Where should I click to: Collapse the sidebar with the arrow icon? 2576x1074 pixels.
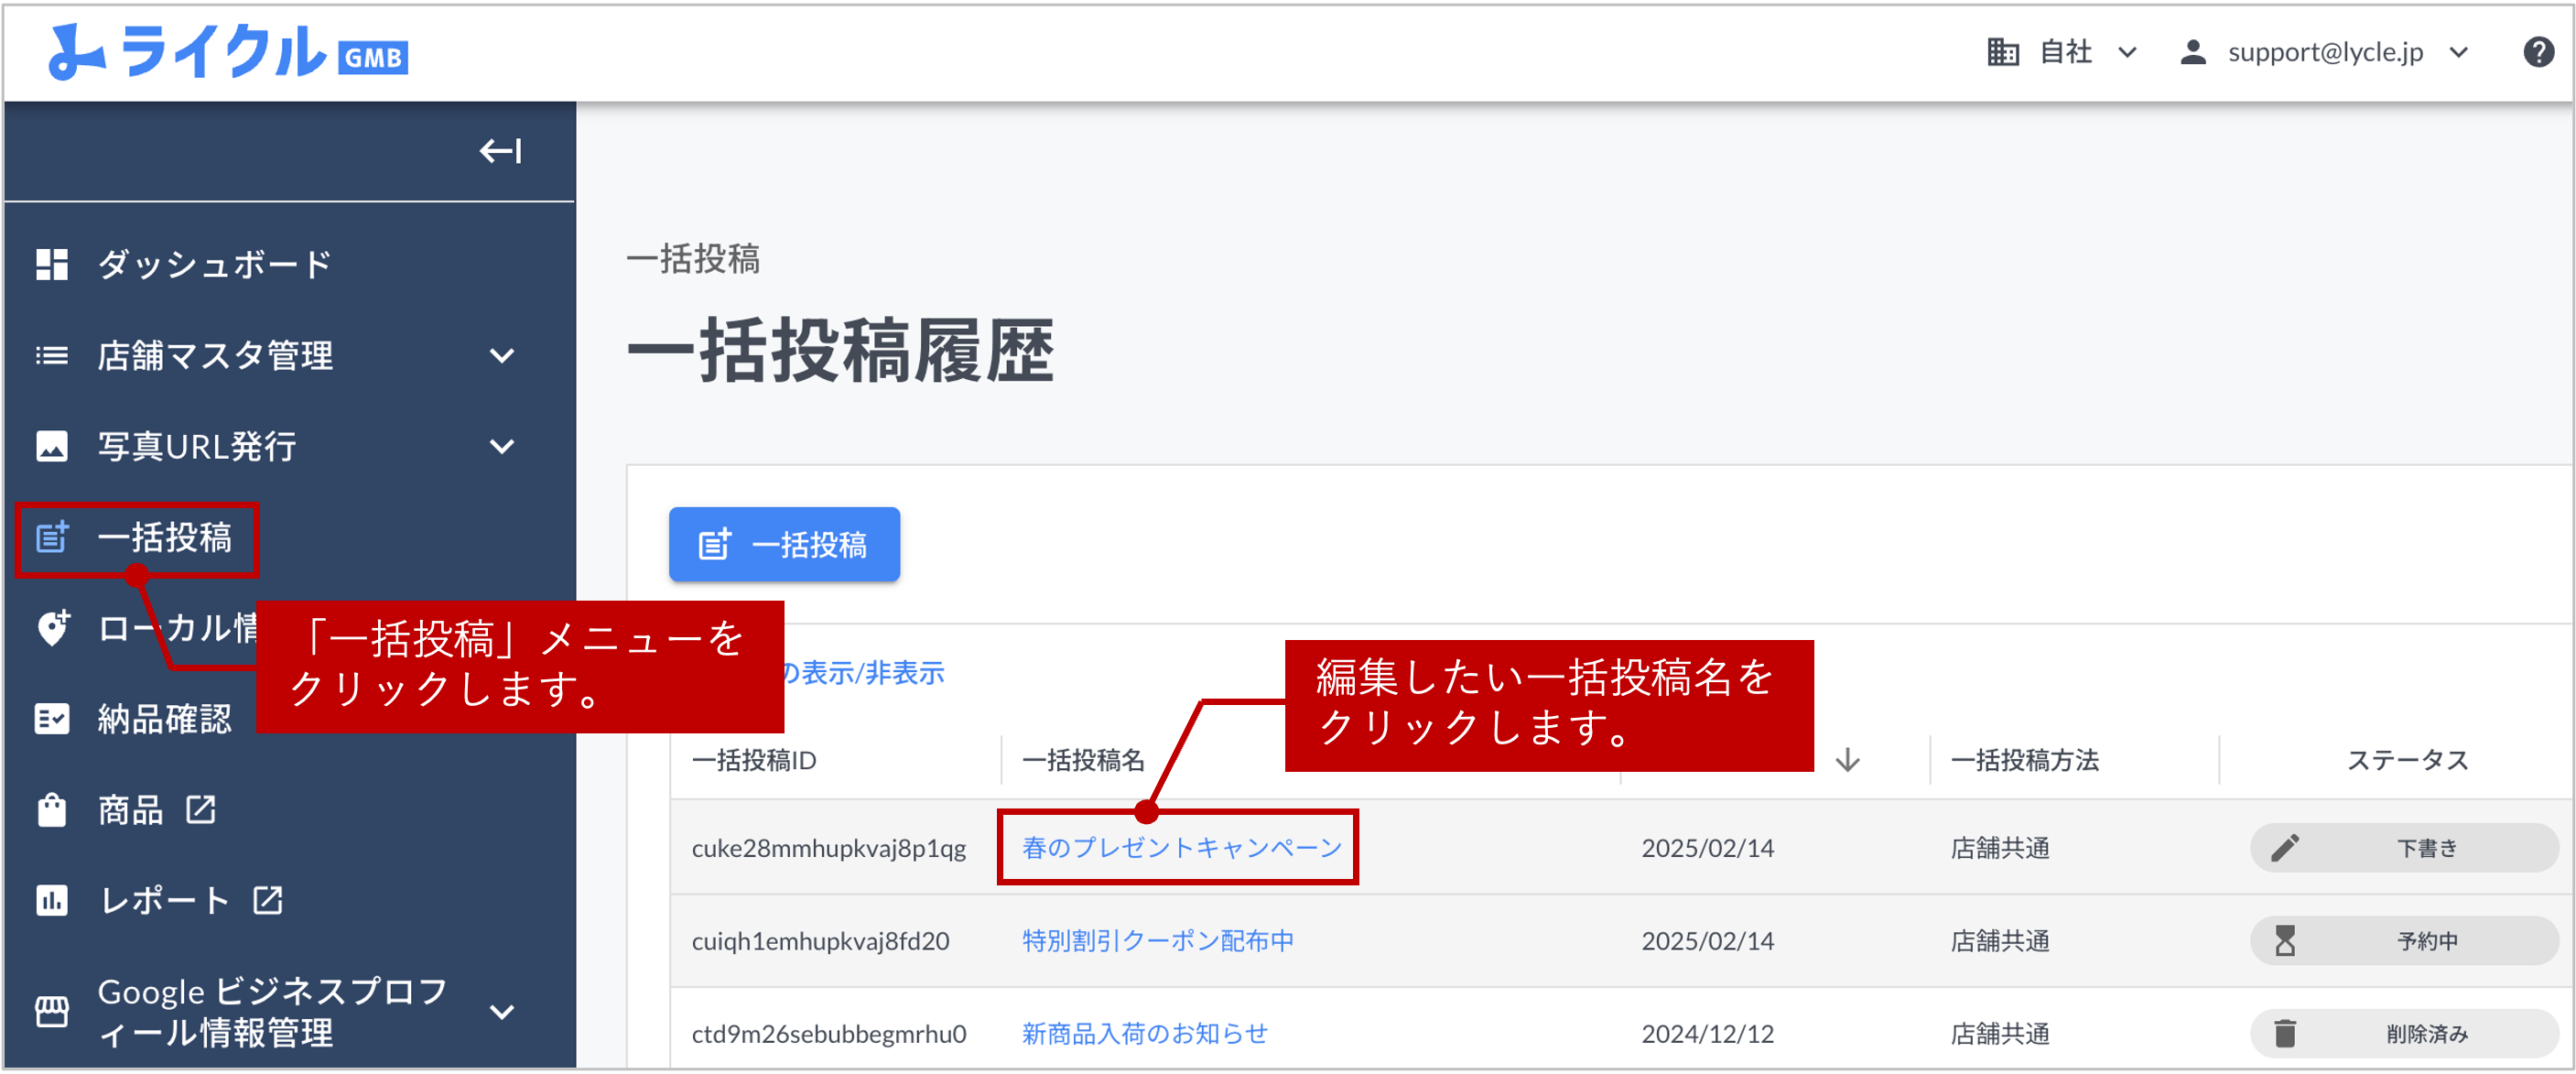click(500, 150)
